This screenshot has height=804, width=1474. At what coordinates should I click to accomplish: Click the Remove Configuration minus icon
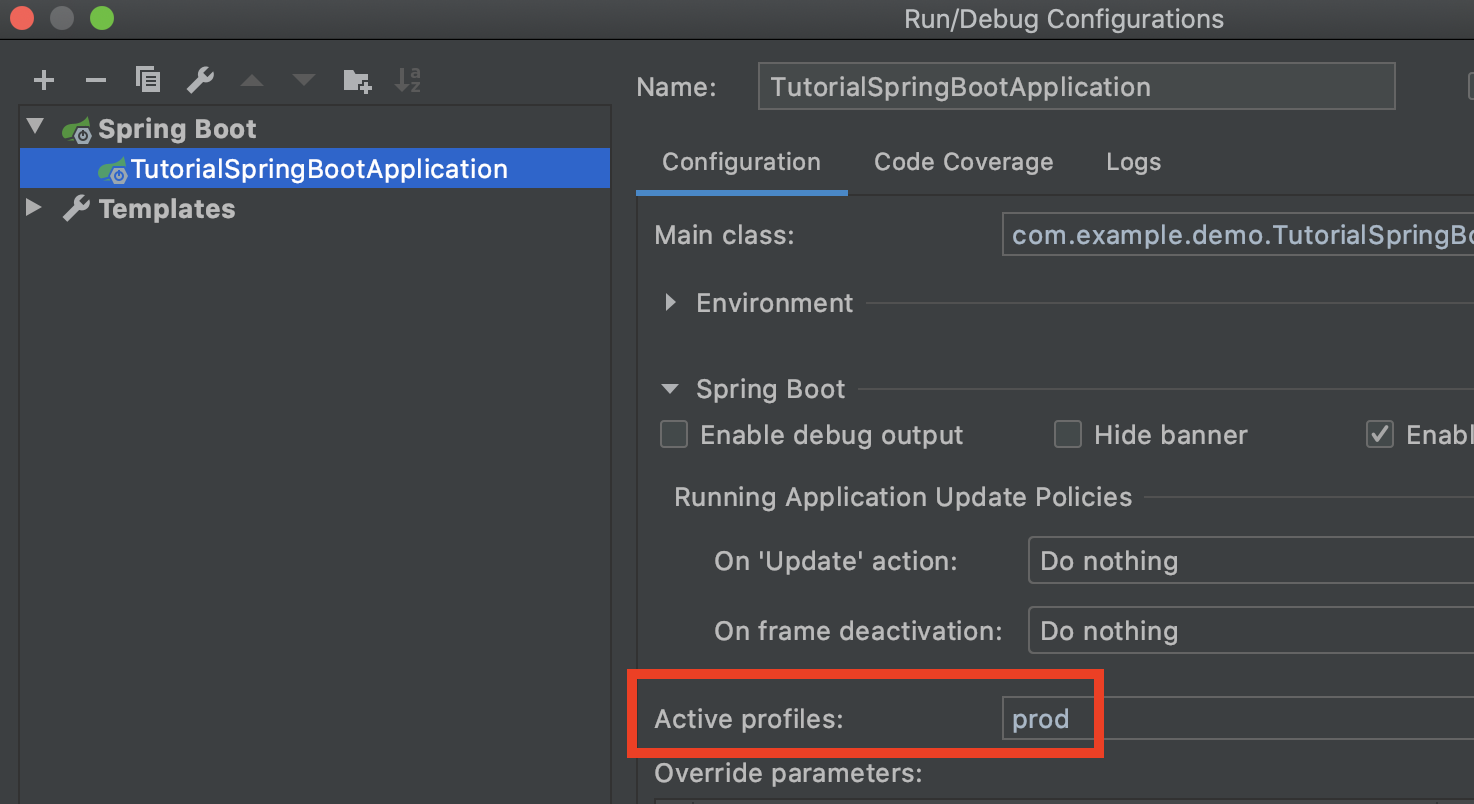pyautogui.click(x=96, y=81)
